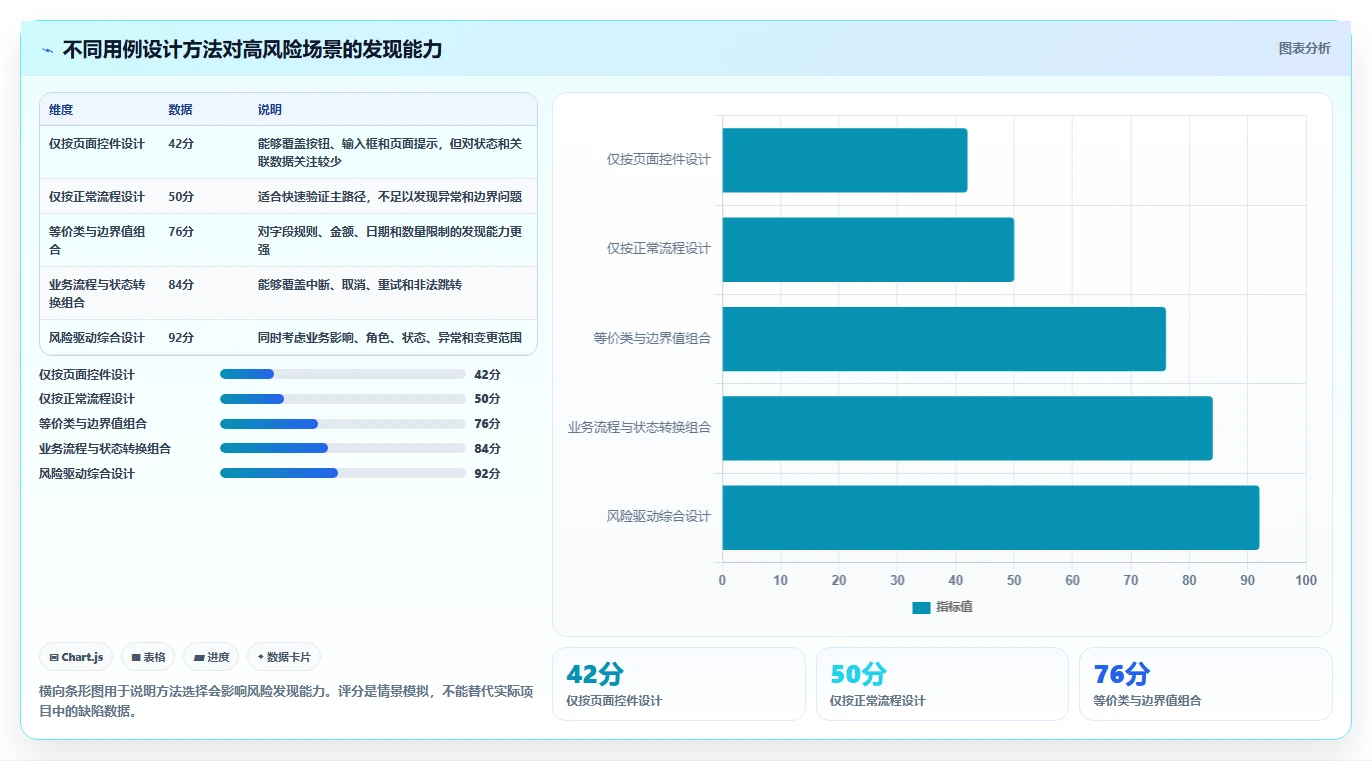Select the 表格 tag chip
The image size is (1372, 761).
148,657
